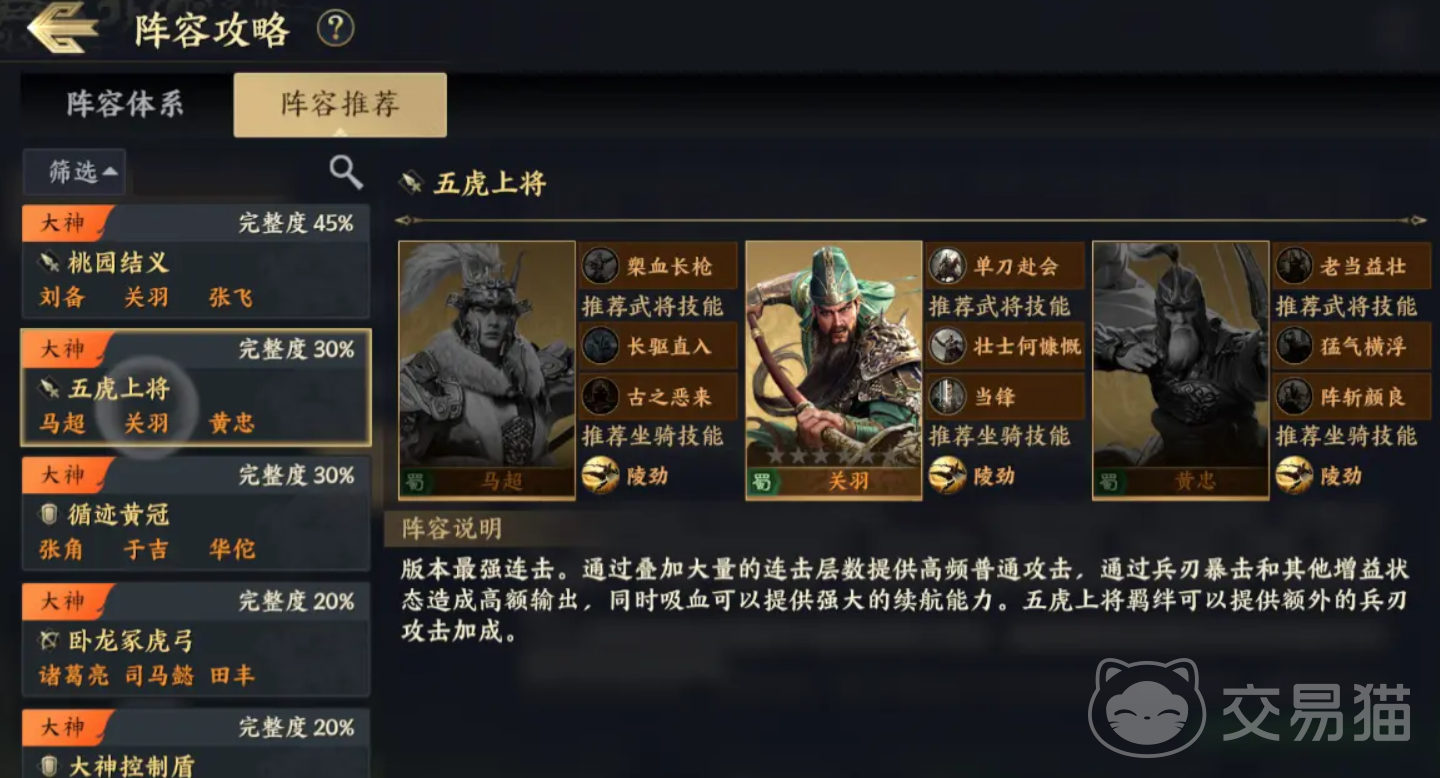
Task: Select the 老当益壮 skill icon
Action: [x=1293, y=266]
